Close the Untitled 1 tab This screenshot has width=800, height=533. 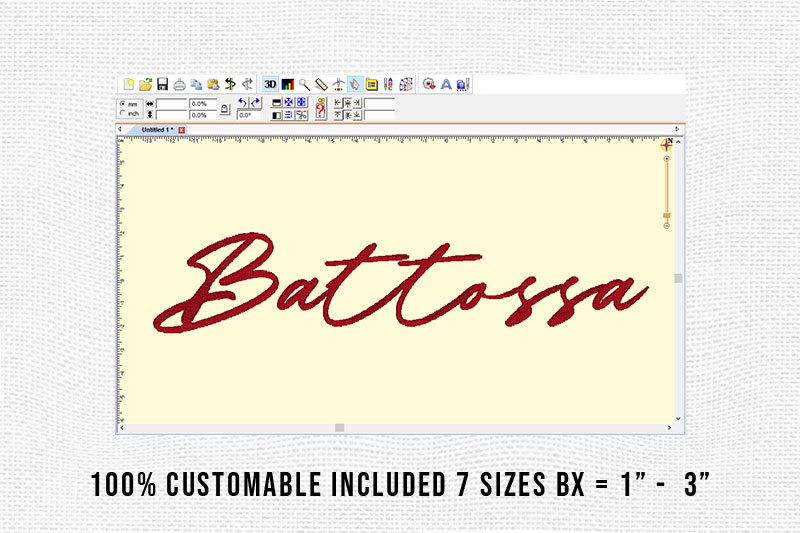coord(181,130)
